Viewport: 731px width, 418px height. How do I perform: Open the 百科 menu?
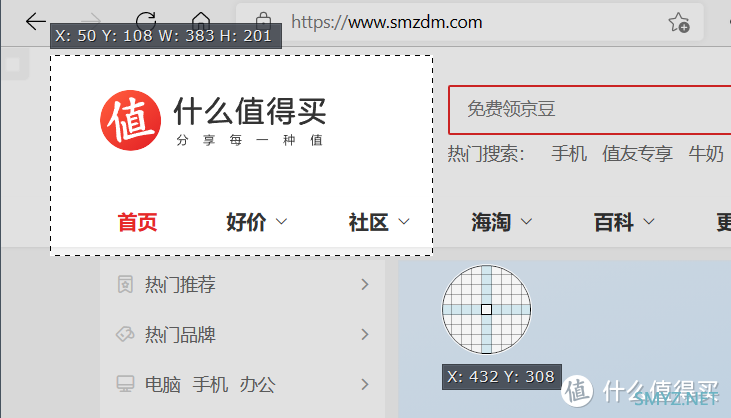pos(614,222)
